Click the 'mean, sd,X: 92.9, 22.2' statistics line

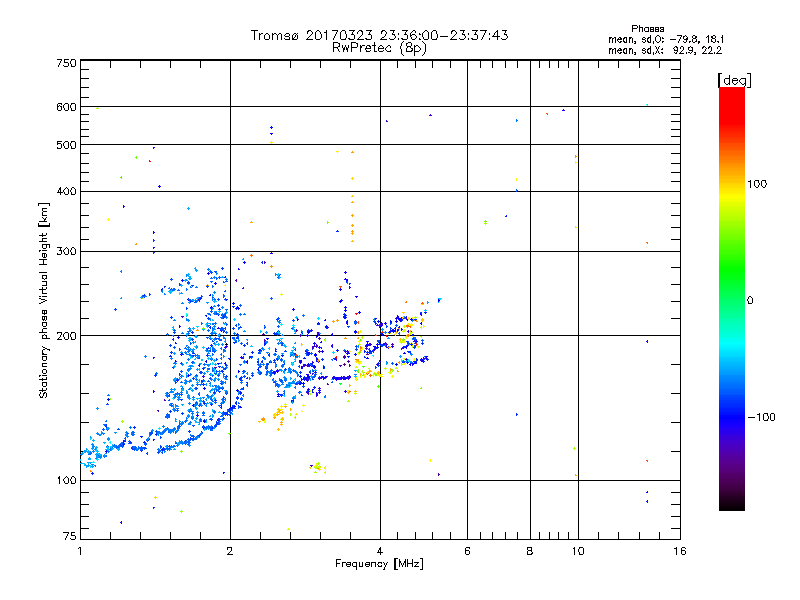click(x=665, y=50)
